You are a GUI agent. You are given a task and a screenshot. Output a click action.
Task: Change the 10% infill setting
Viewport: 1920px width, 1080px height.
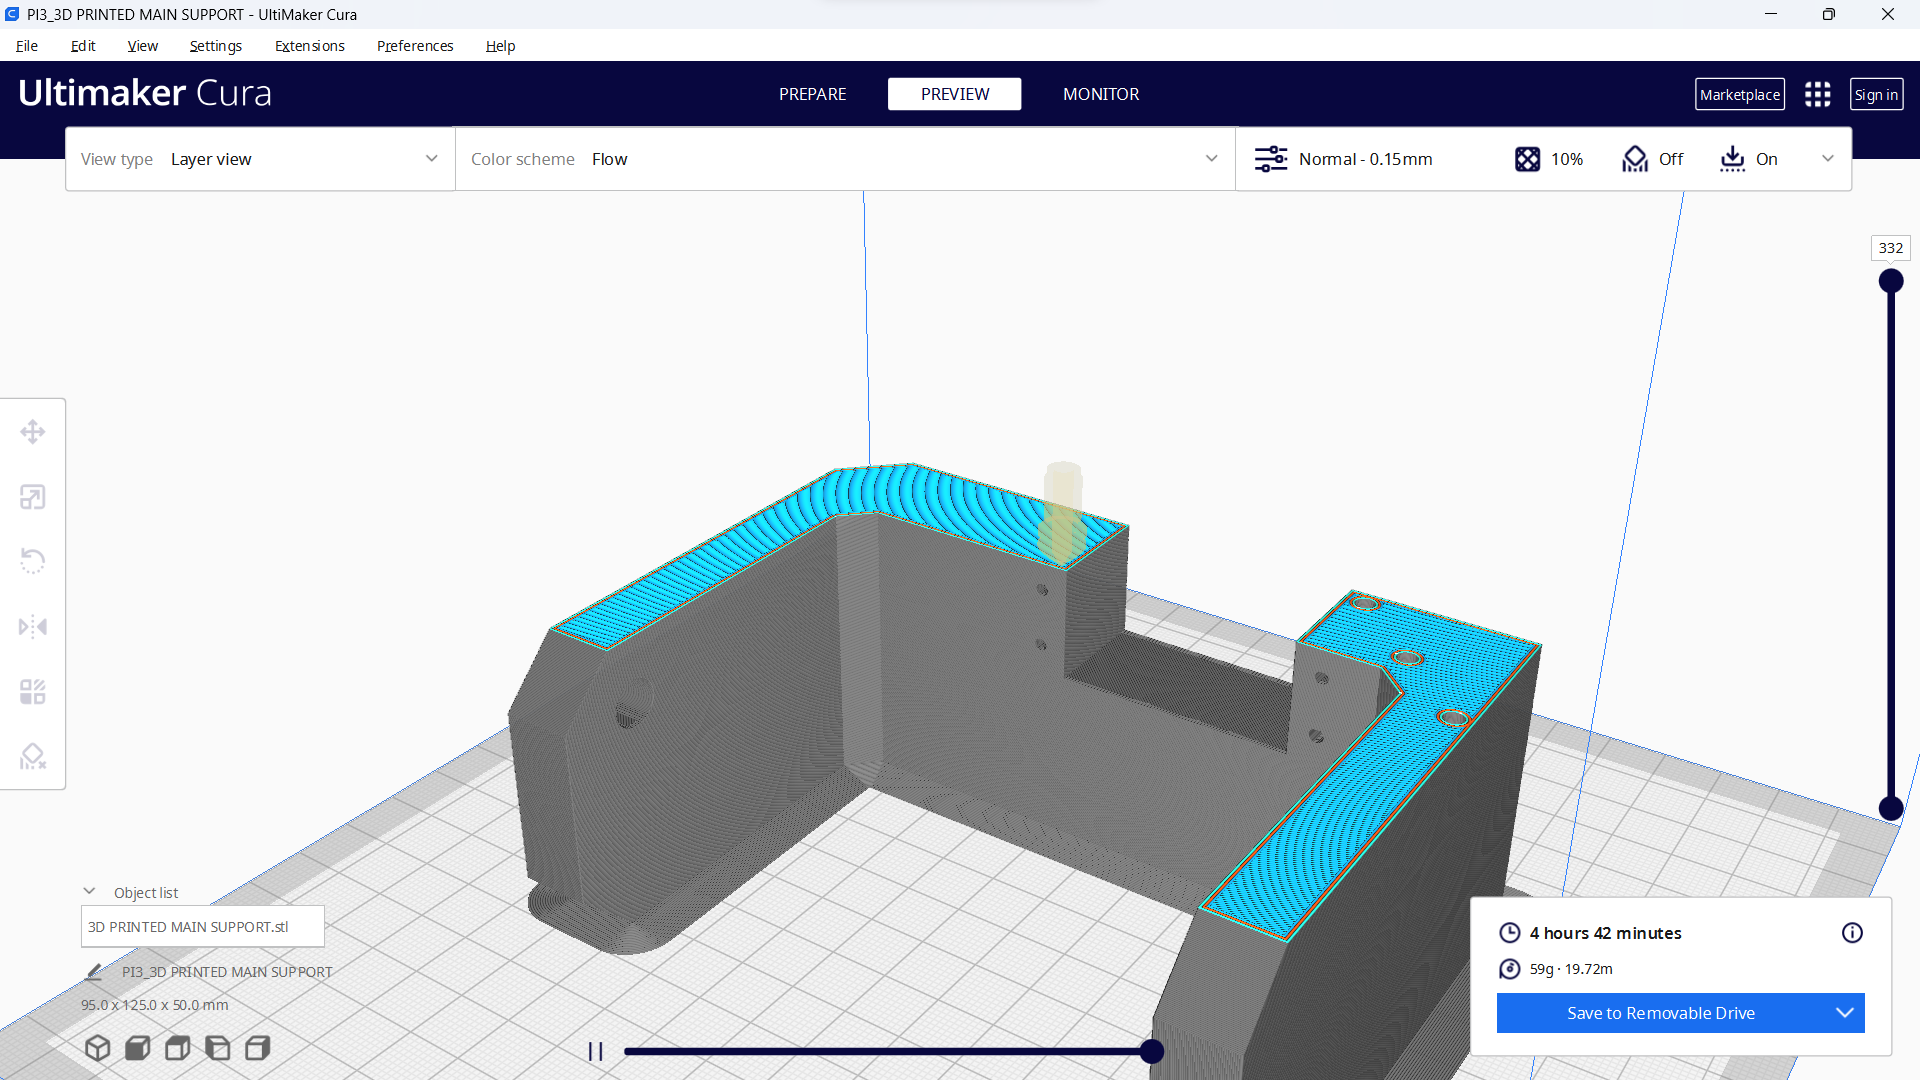pyautogui.click(x=1548, y=159)
